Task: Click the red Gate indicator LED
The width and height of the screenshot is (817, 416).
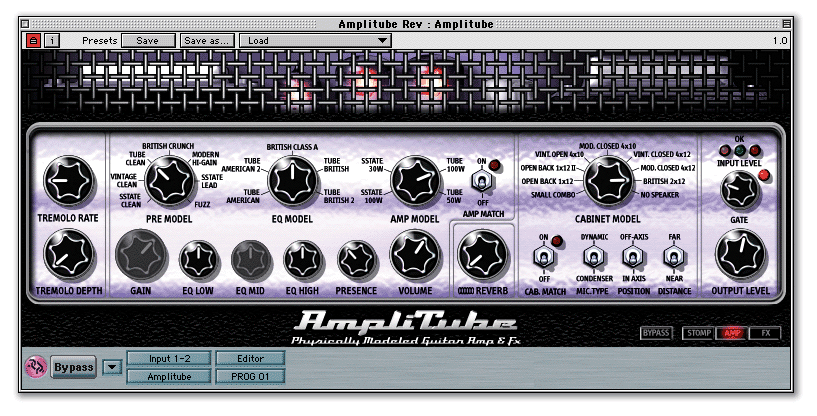Action: 764,175
